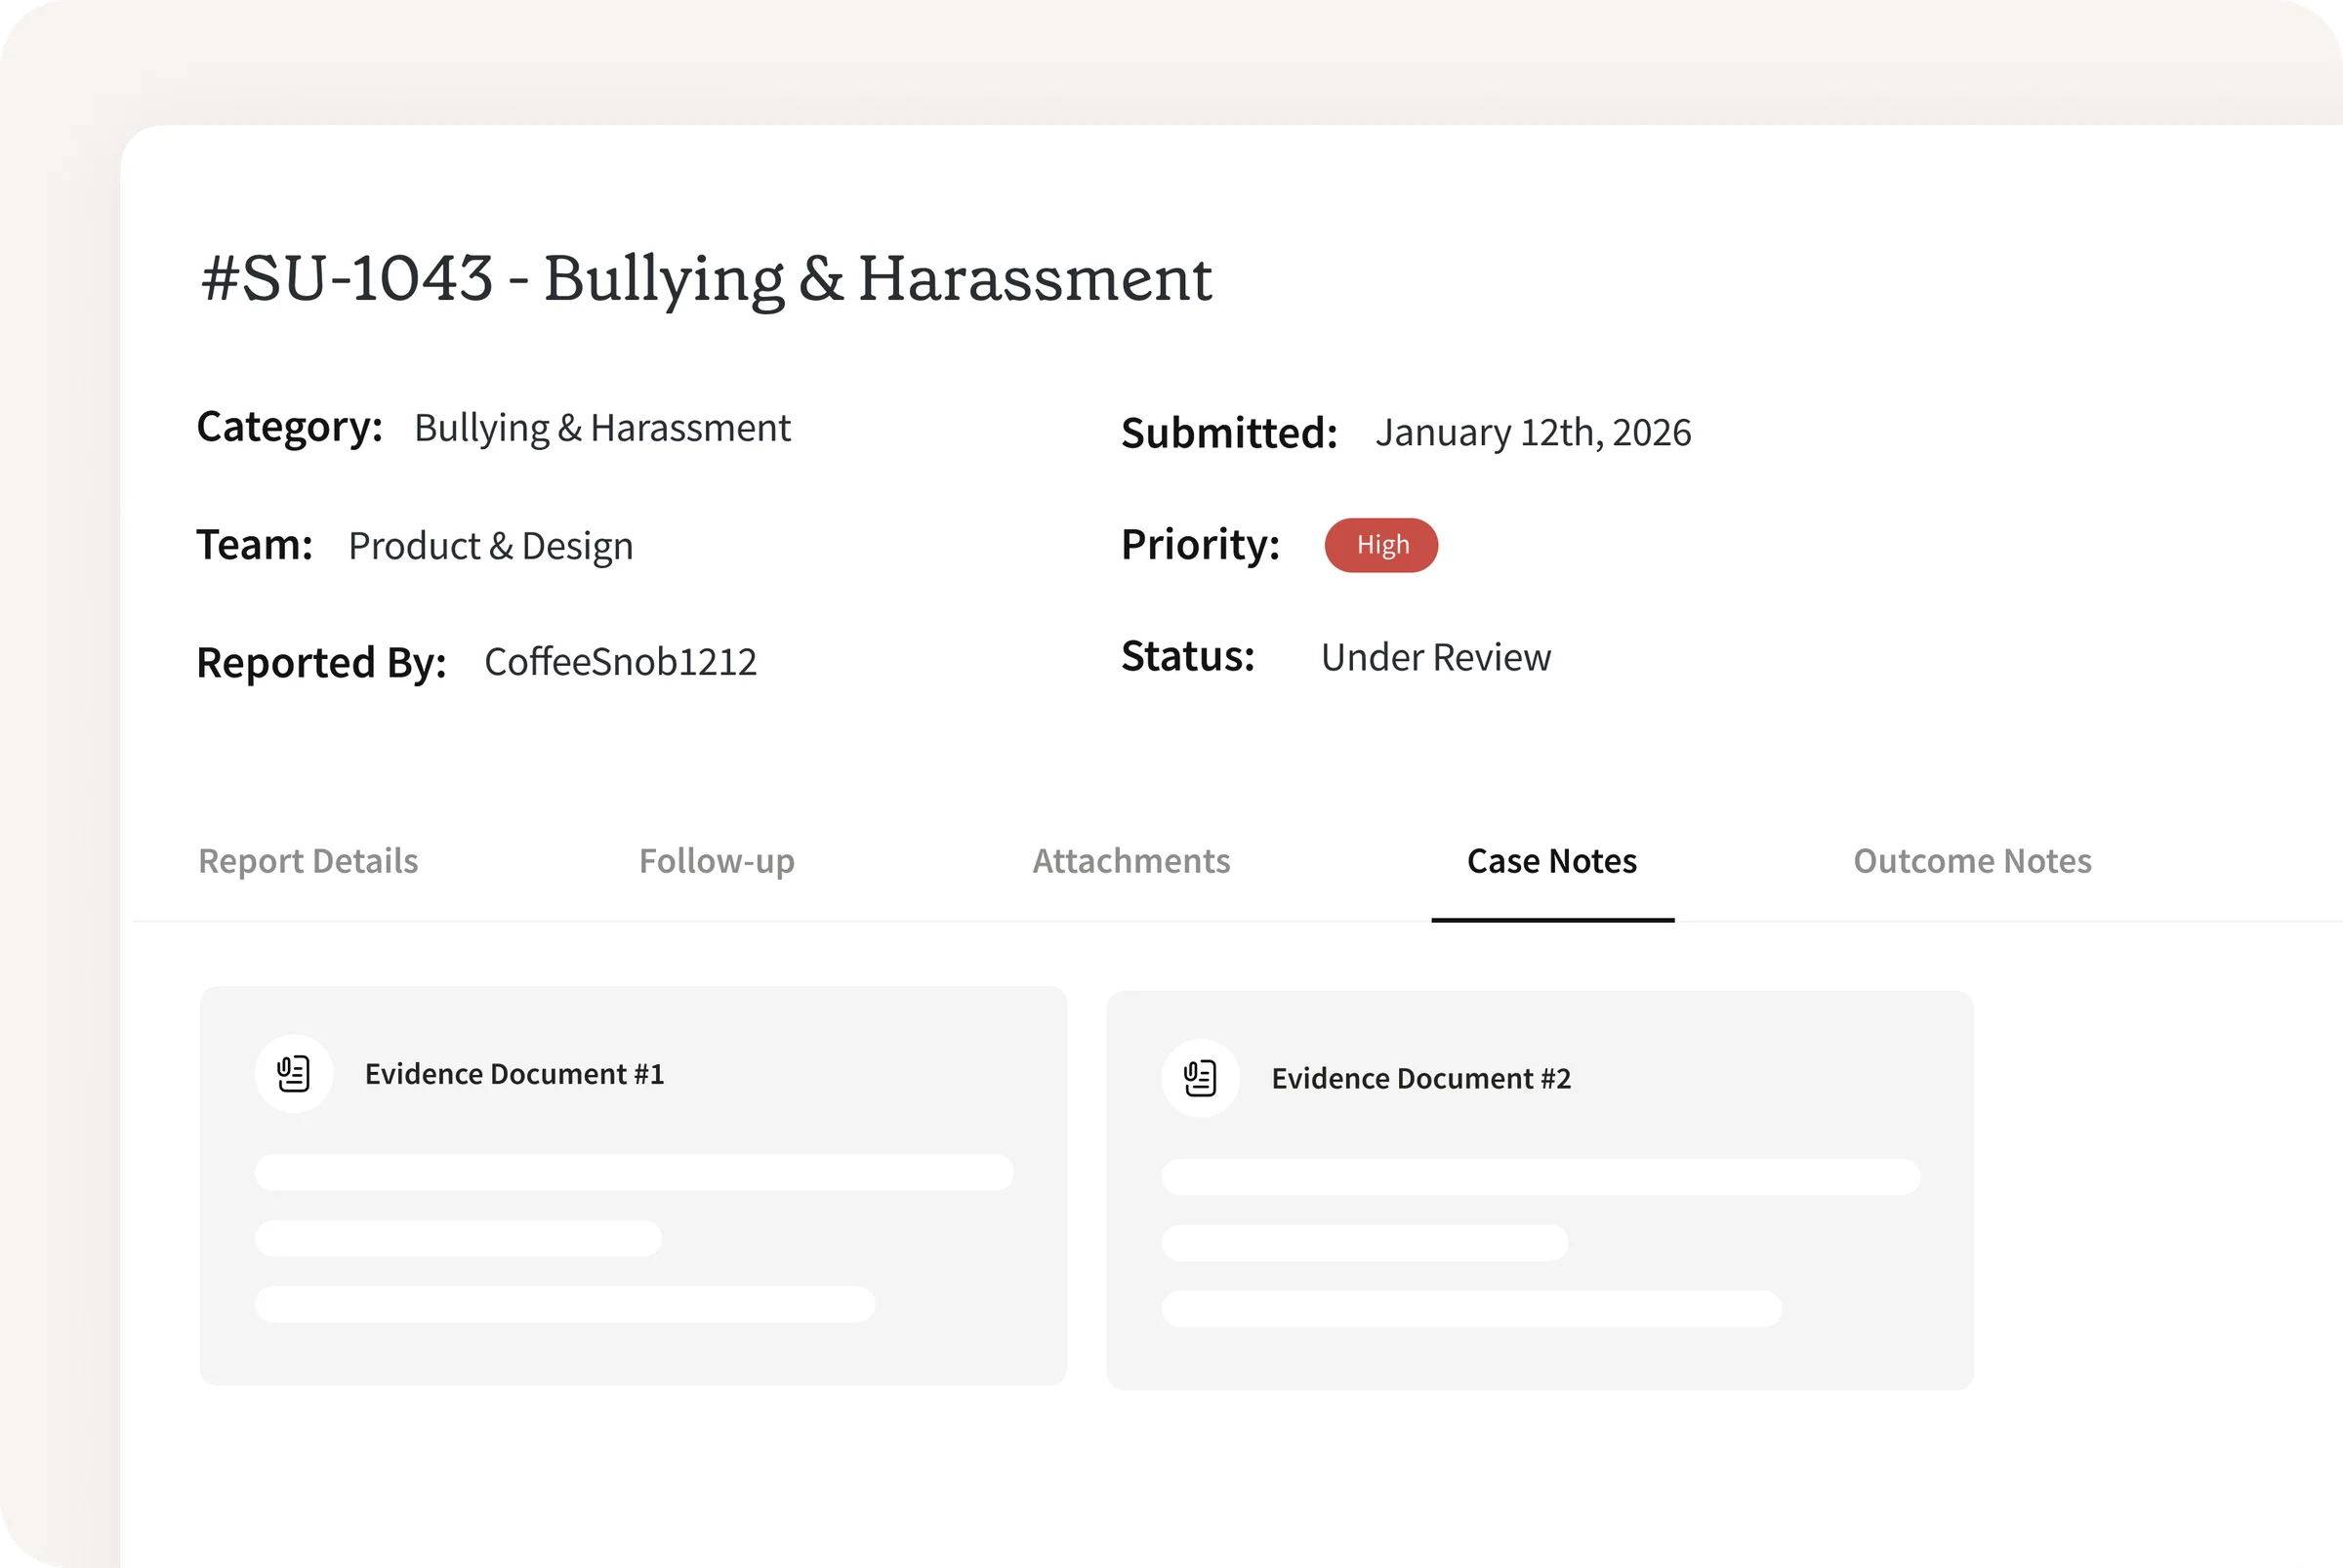Click the Submitted: label
Image resolution: width=2343 pixels, height=1568 pixels.
click(x=1229, y=433)
